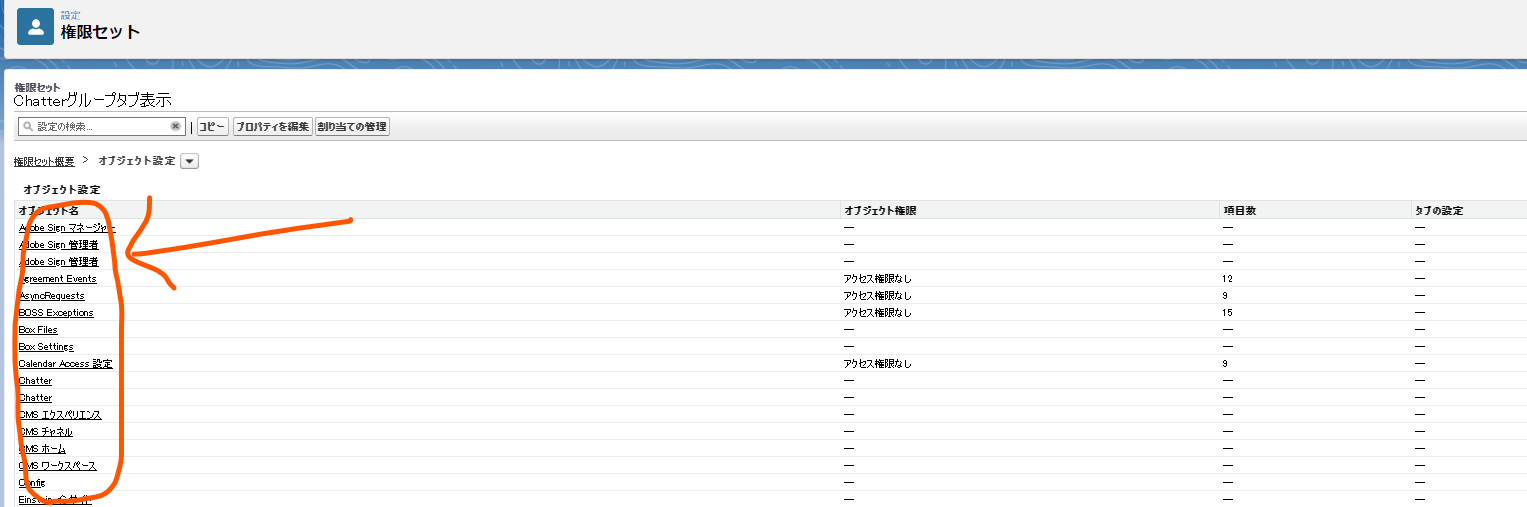Click into the 設定の検索 search field
This screenshot has height=507, width=1527.
(100, 127)
